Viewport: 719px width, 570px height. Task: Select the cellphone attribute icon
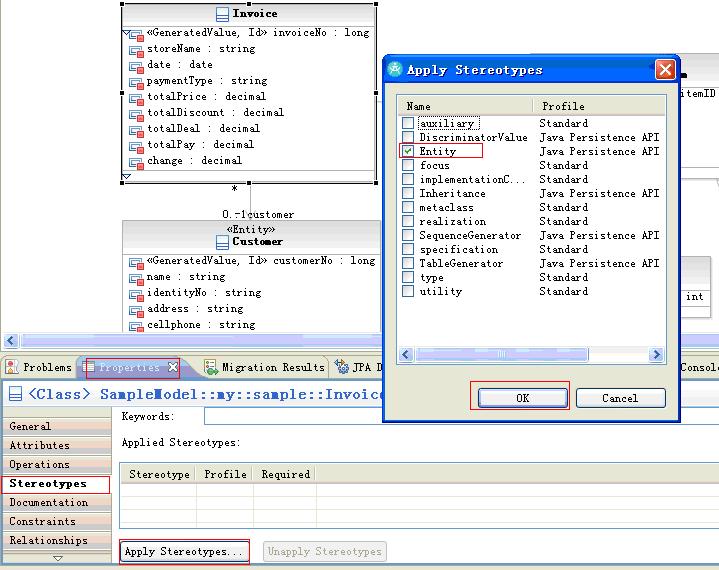coord(136,326)
